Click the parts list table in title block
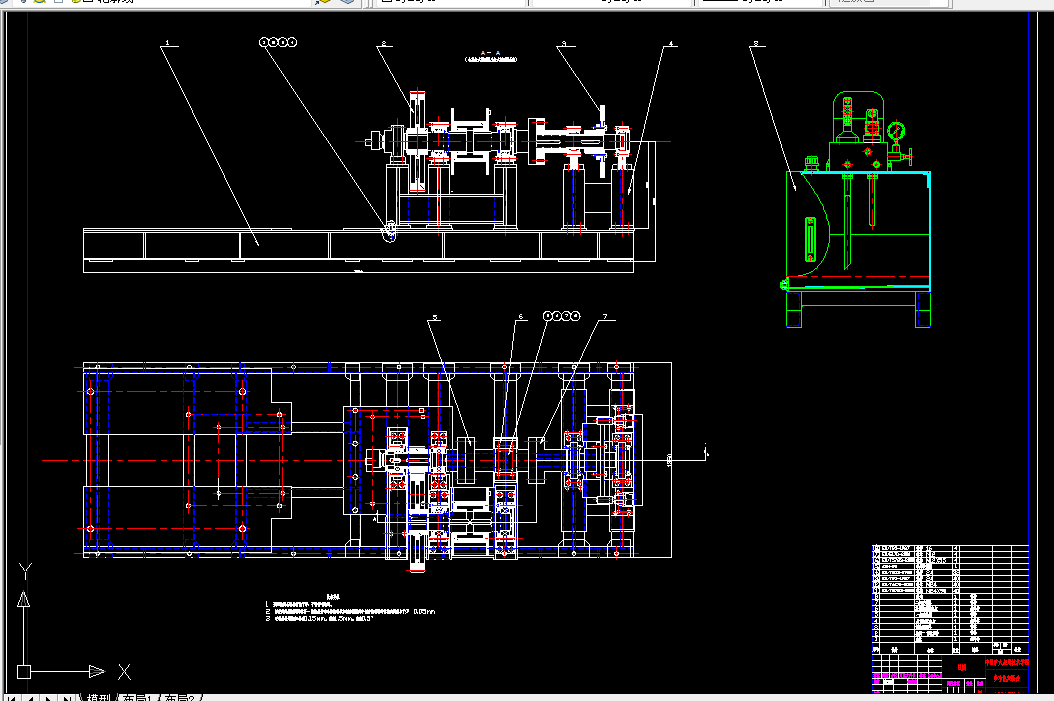The width and height of the screenshot is (1054, 701). tap(950, 600)
